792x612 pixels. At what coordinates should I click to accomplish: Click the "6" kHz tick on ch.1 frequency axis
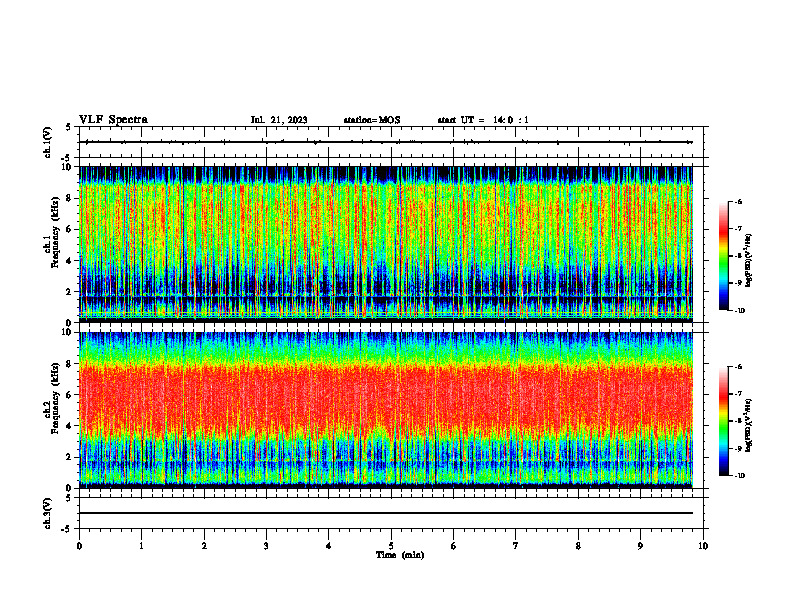point(69,229)
